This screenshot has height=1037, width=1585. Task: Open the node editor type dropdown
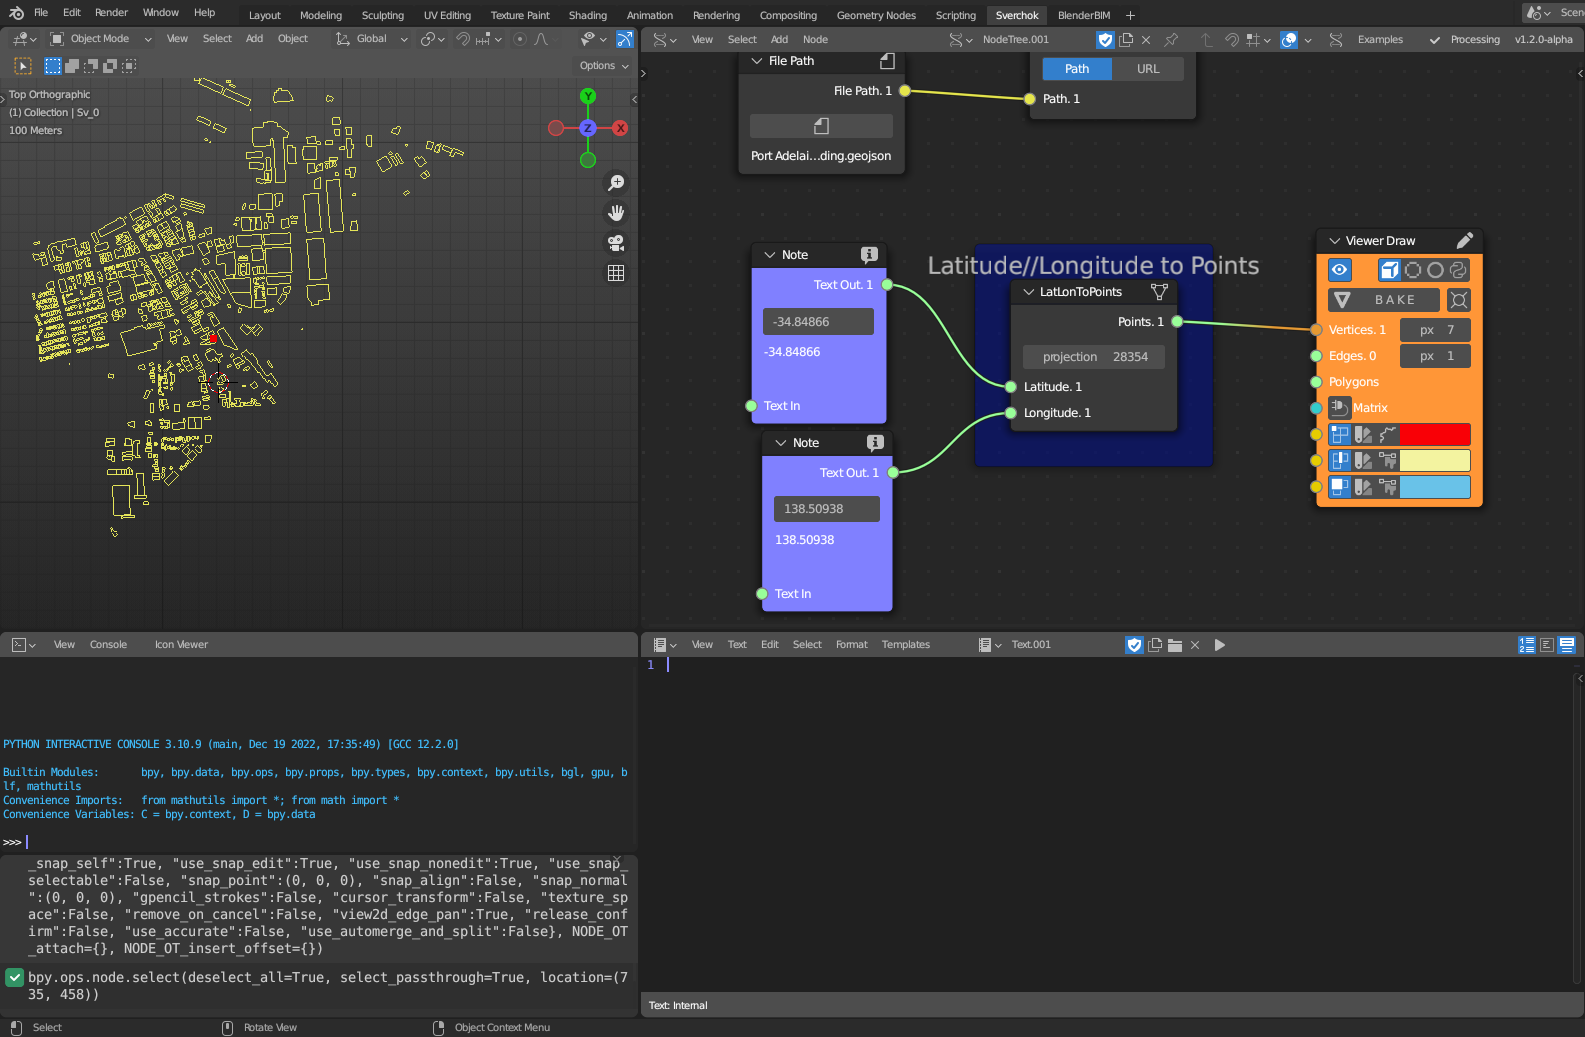pos(664,40)
